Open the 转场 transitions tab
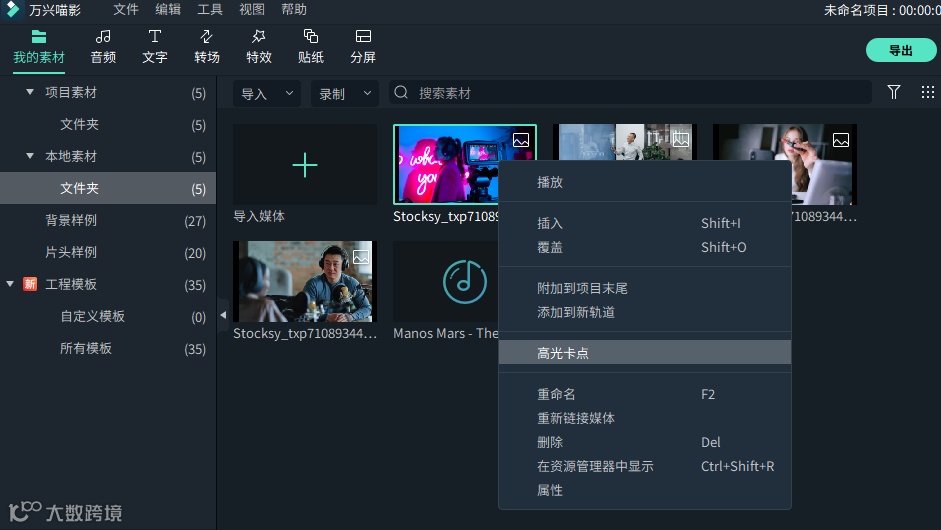The height and width of the screenshot is (530, 941). 206,47
